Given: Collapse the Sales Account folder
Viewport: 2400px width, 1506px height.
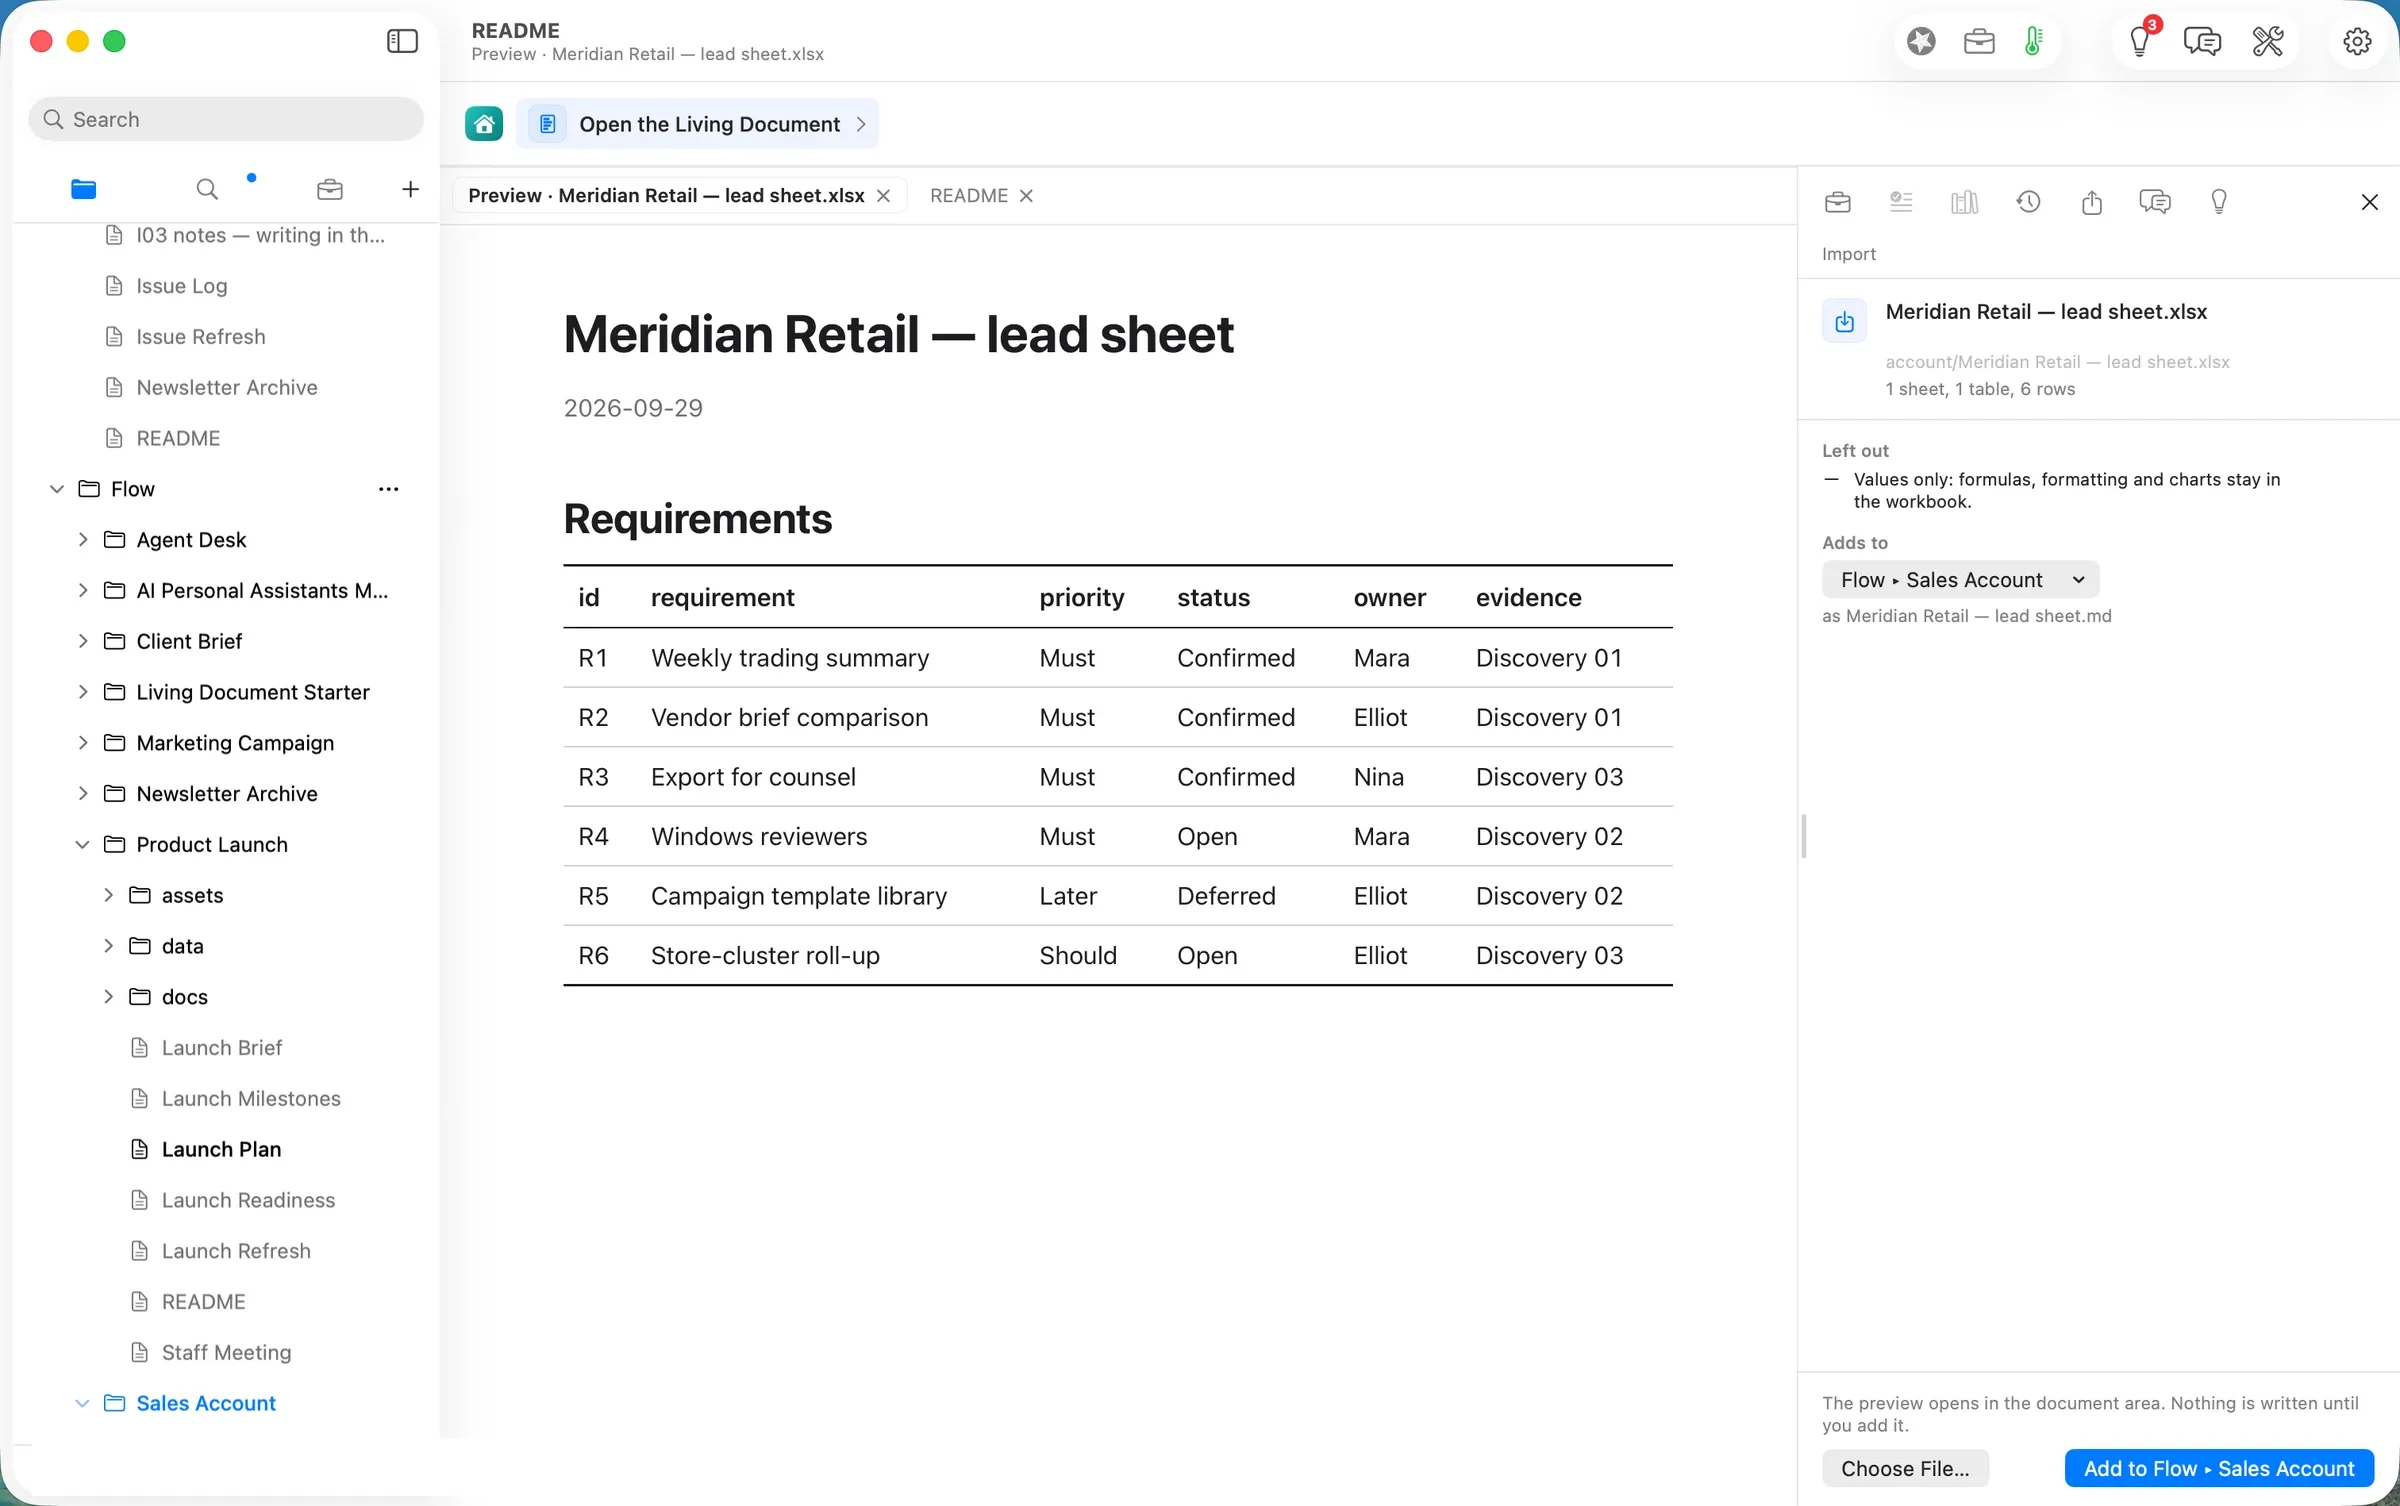Looking at the screenshot, I should 83,1404.
